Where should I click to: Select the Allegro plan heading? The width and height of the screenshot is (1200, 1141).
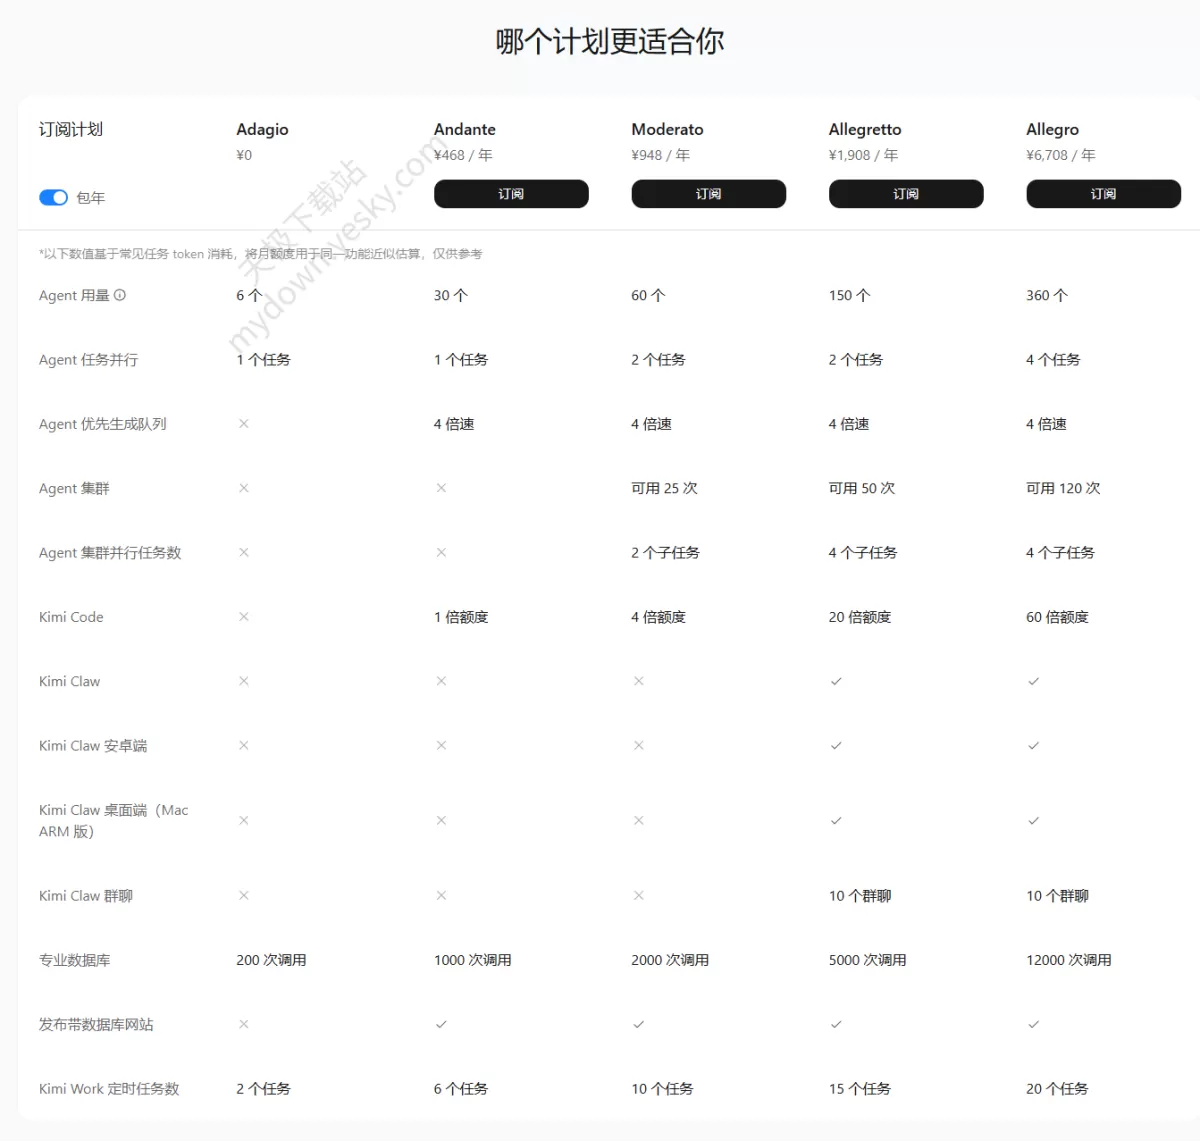pos(1052,130)
